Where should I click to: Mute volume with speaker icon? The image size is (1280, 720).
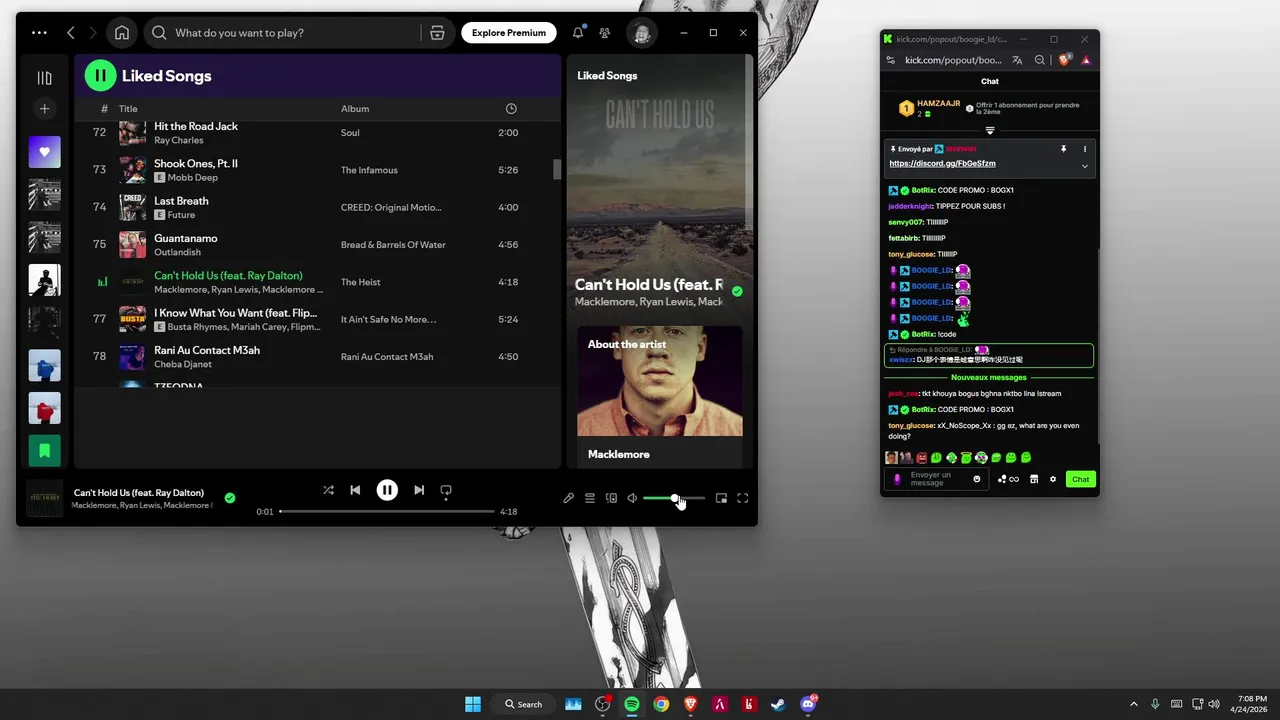(632, 498)
